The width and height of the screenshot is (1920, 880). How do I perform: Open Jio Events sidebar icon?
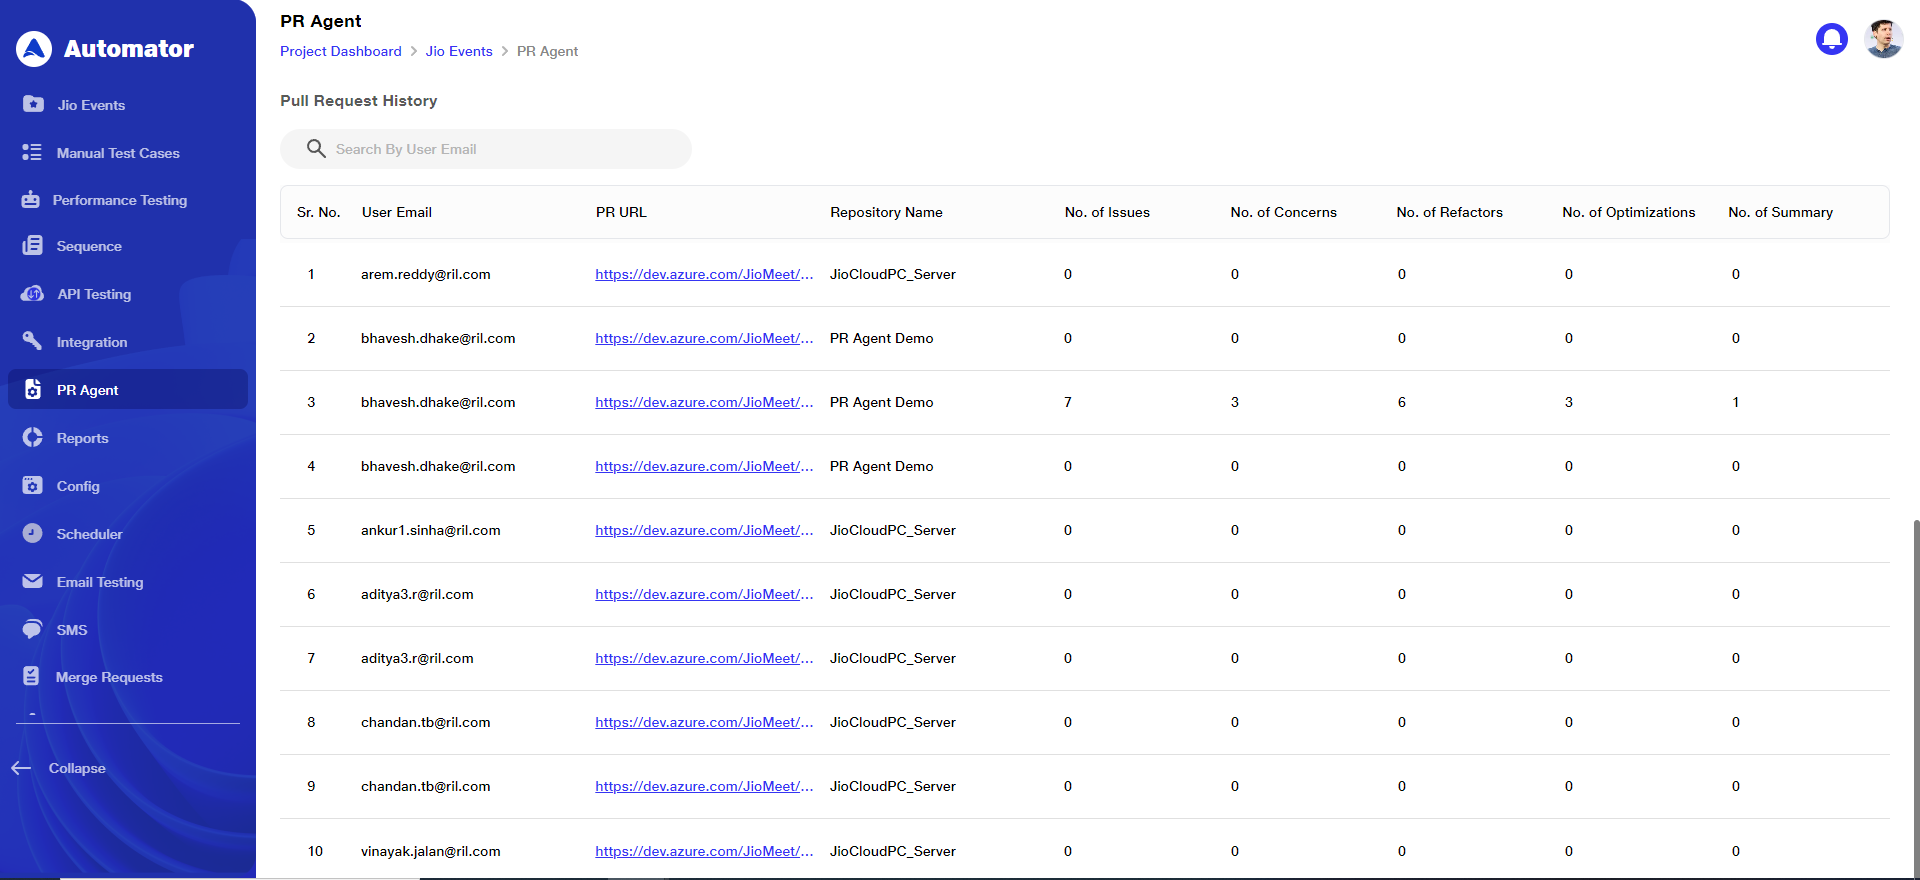[33, 104]
